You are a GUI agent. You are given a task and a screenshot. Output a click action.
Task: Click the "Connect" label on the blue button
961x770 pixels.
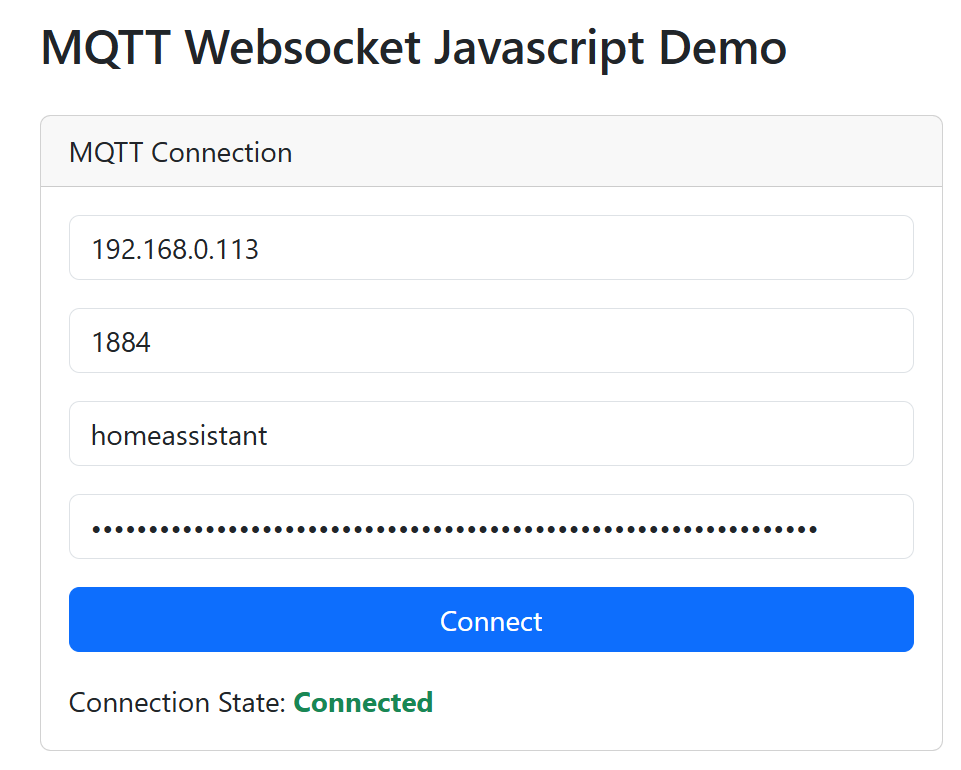point(491,621)
